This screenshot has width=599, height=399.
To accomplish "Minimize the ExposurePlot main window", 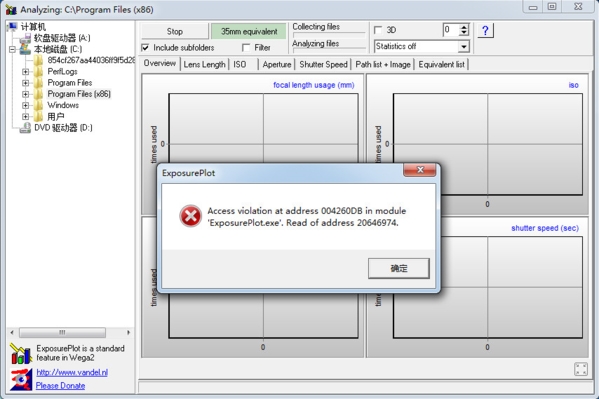I will 533,7.
